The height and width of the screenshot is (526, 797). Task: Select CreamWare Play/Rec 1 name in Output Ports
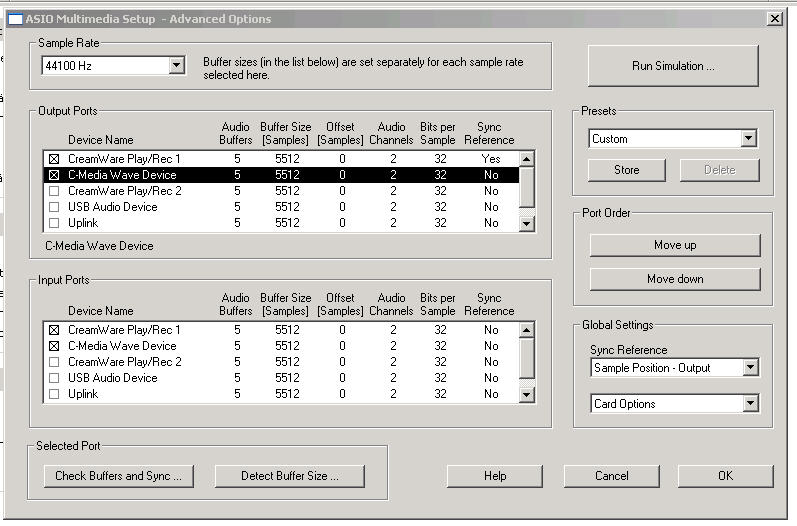[x=124, y=159]
